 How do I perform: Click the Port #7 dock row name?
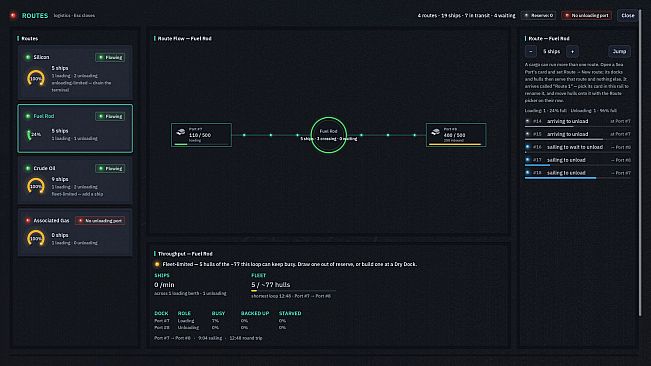[162, 321]
